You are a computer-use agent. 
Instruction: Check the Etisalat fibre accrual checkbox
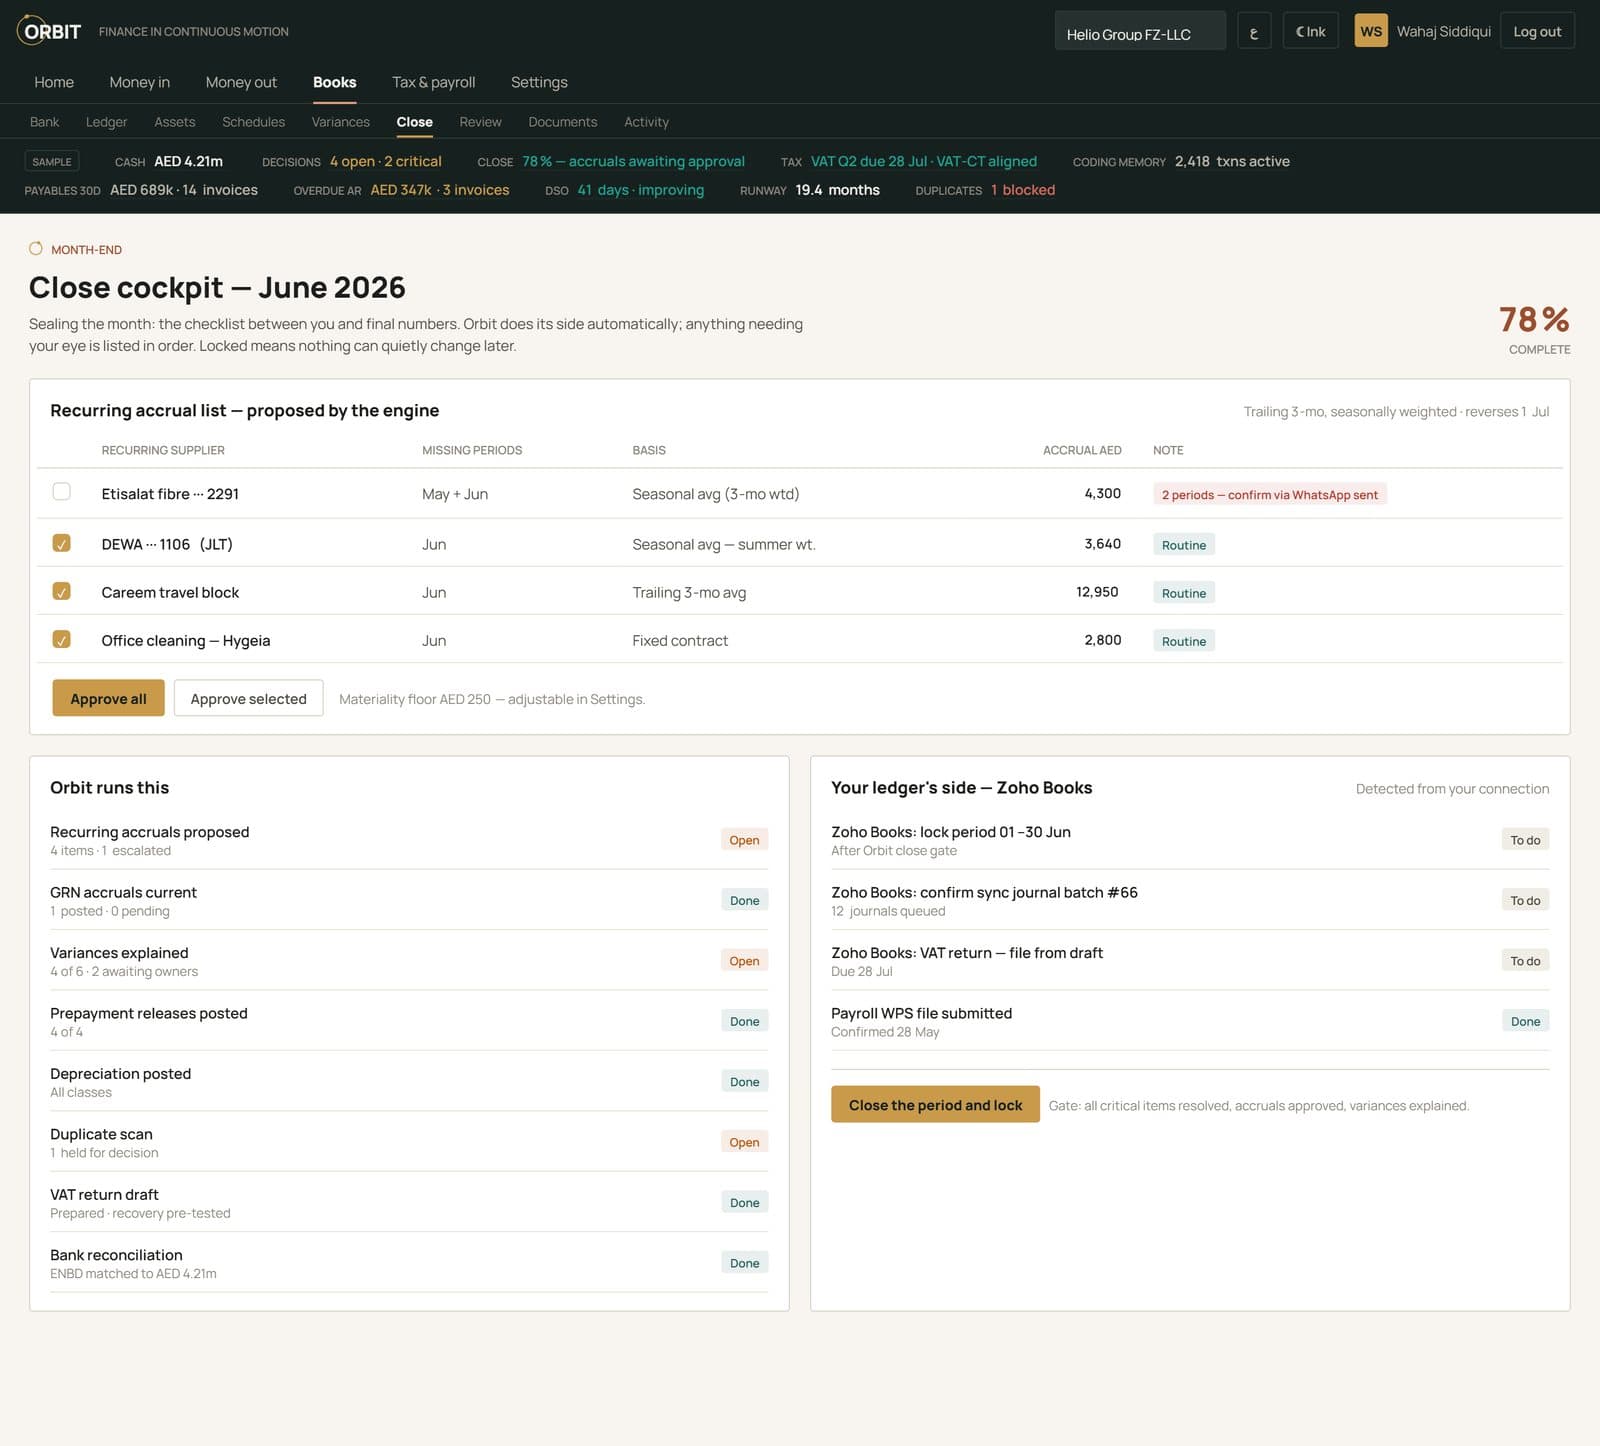pyautogui.click(x=62, y=491)
